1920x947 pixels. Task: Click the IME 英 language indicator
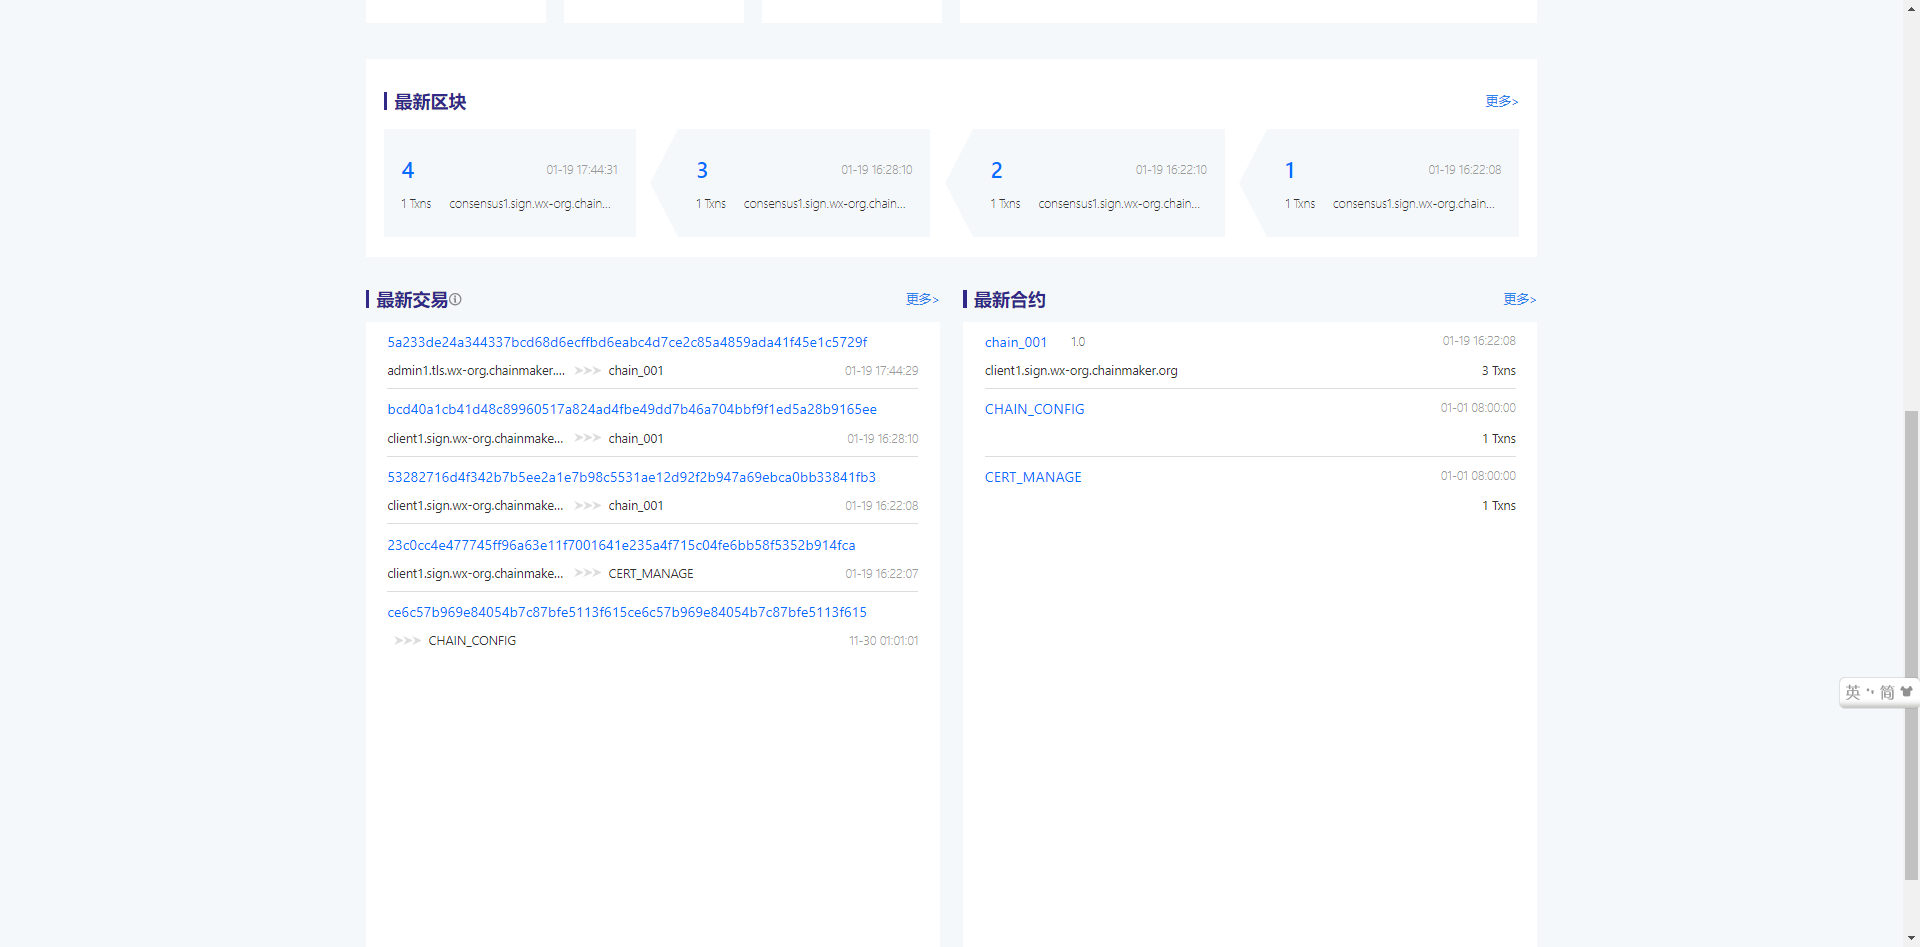[x=1853, y=692]
